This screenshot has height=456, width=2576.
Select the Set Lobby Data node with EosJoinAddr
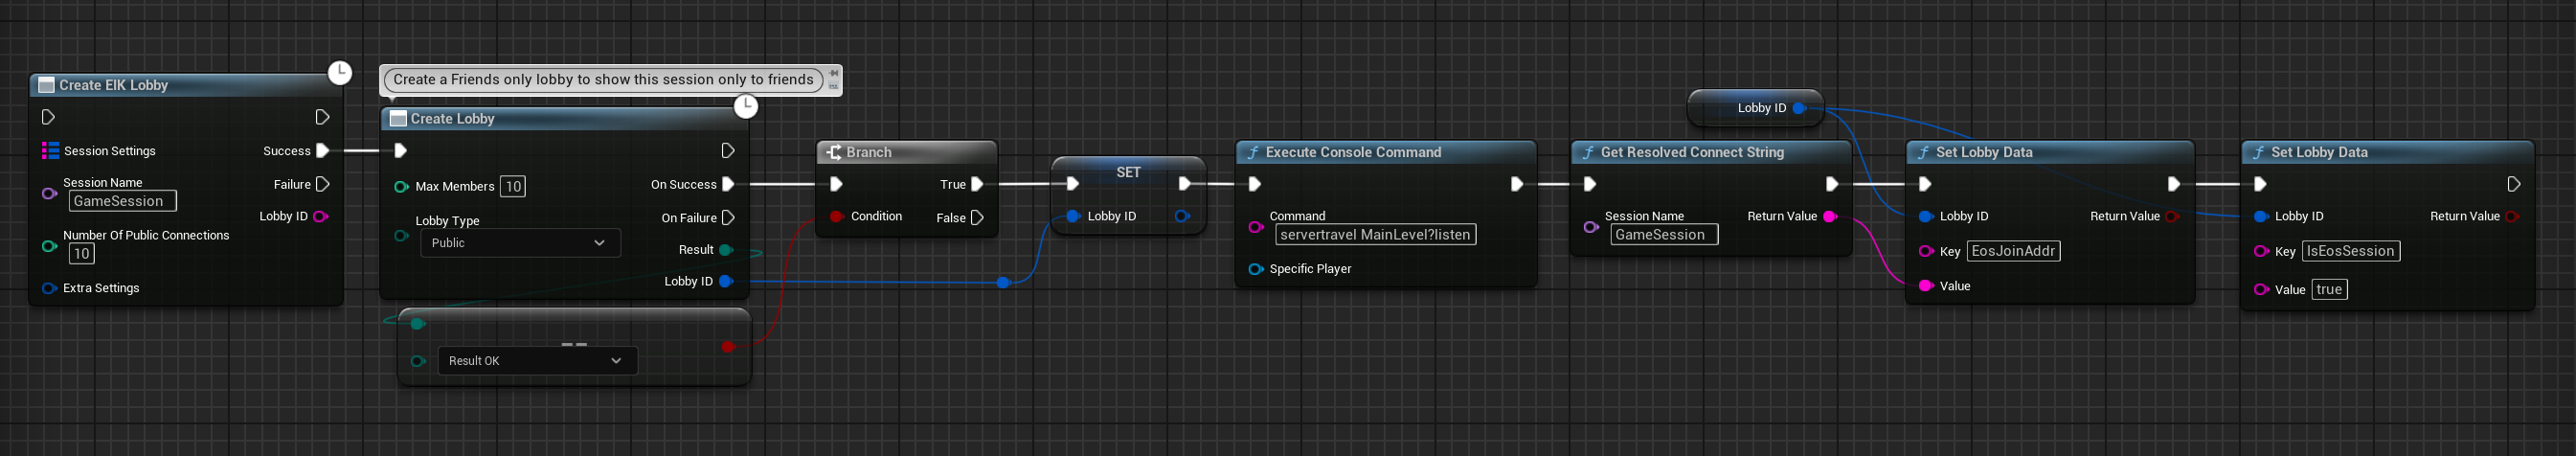click(2048, 152)
